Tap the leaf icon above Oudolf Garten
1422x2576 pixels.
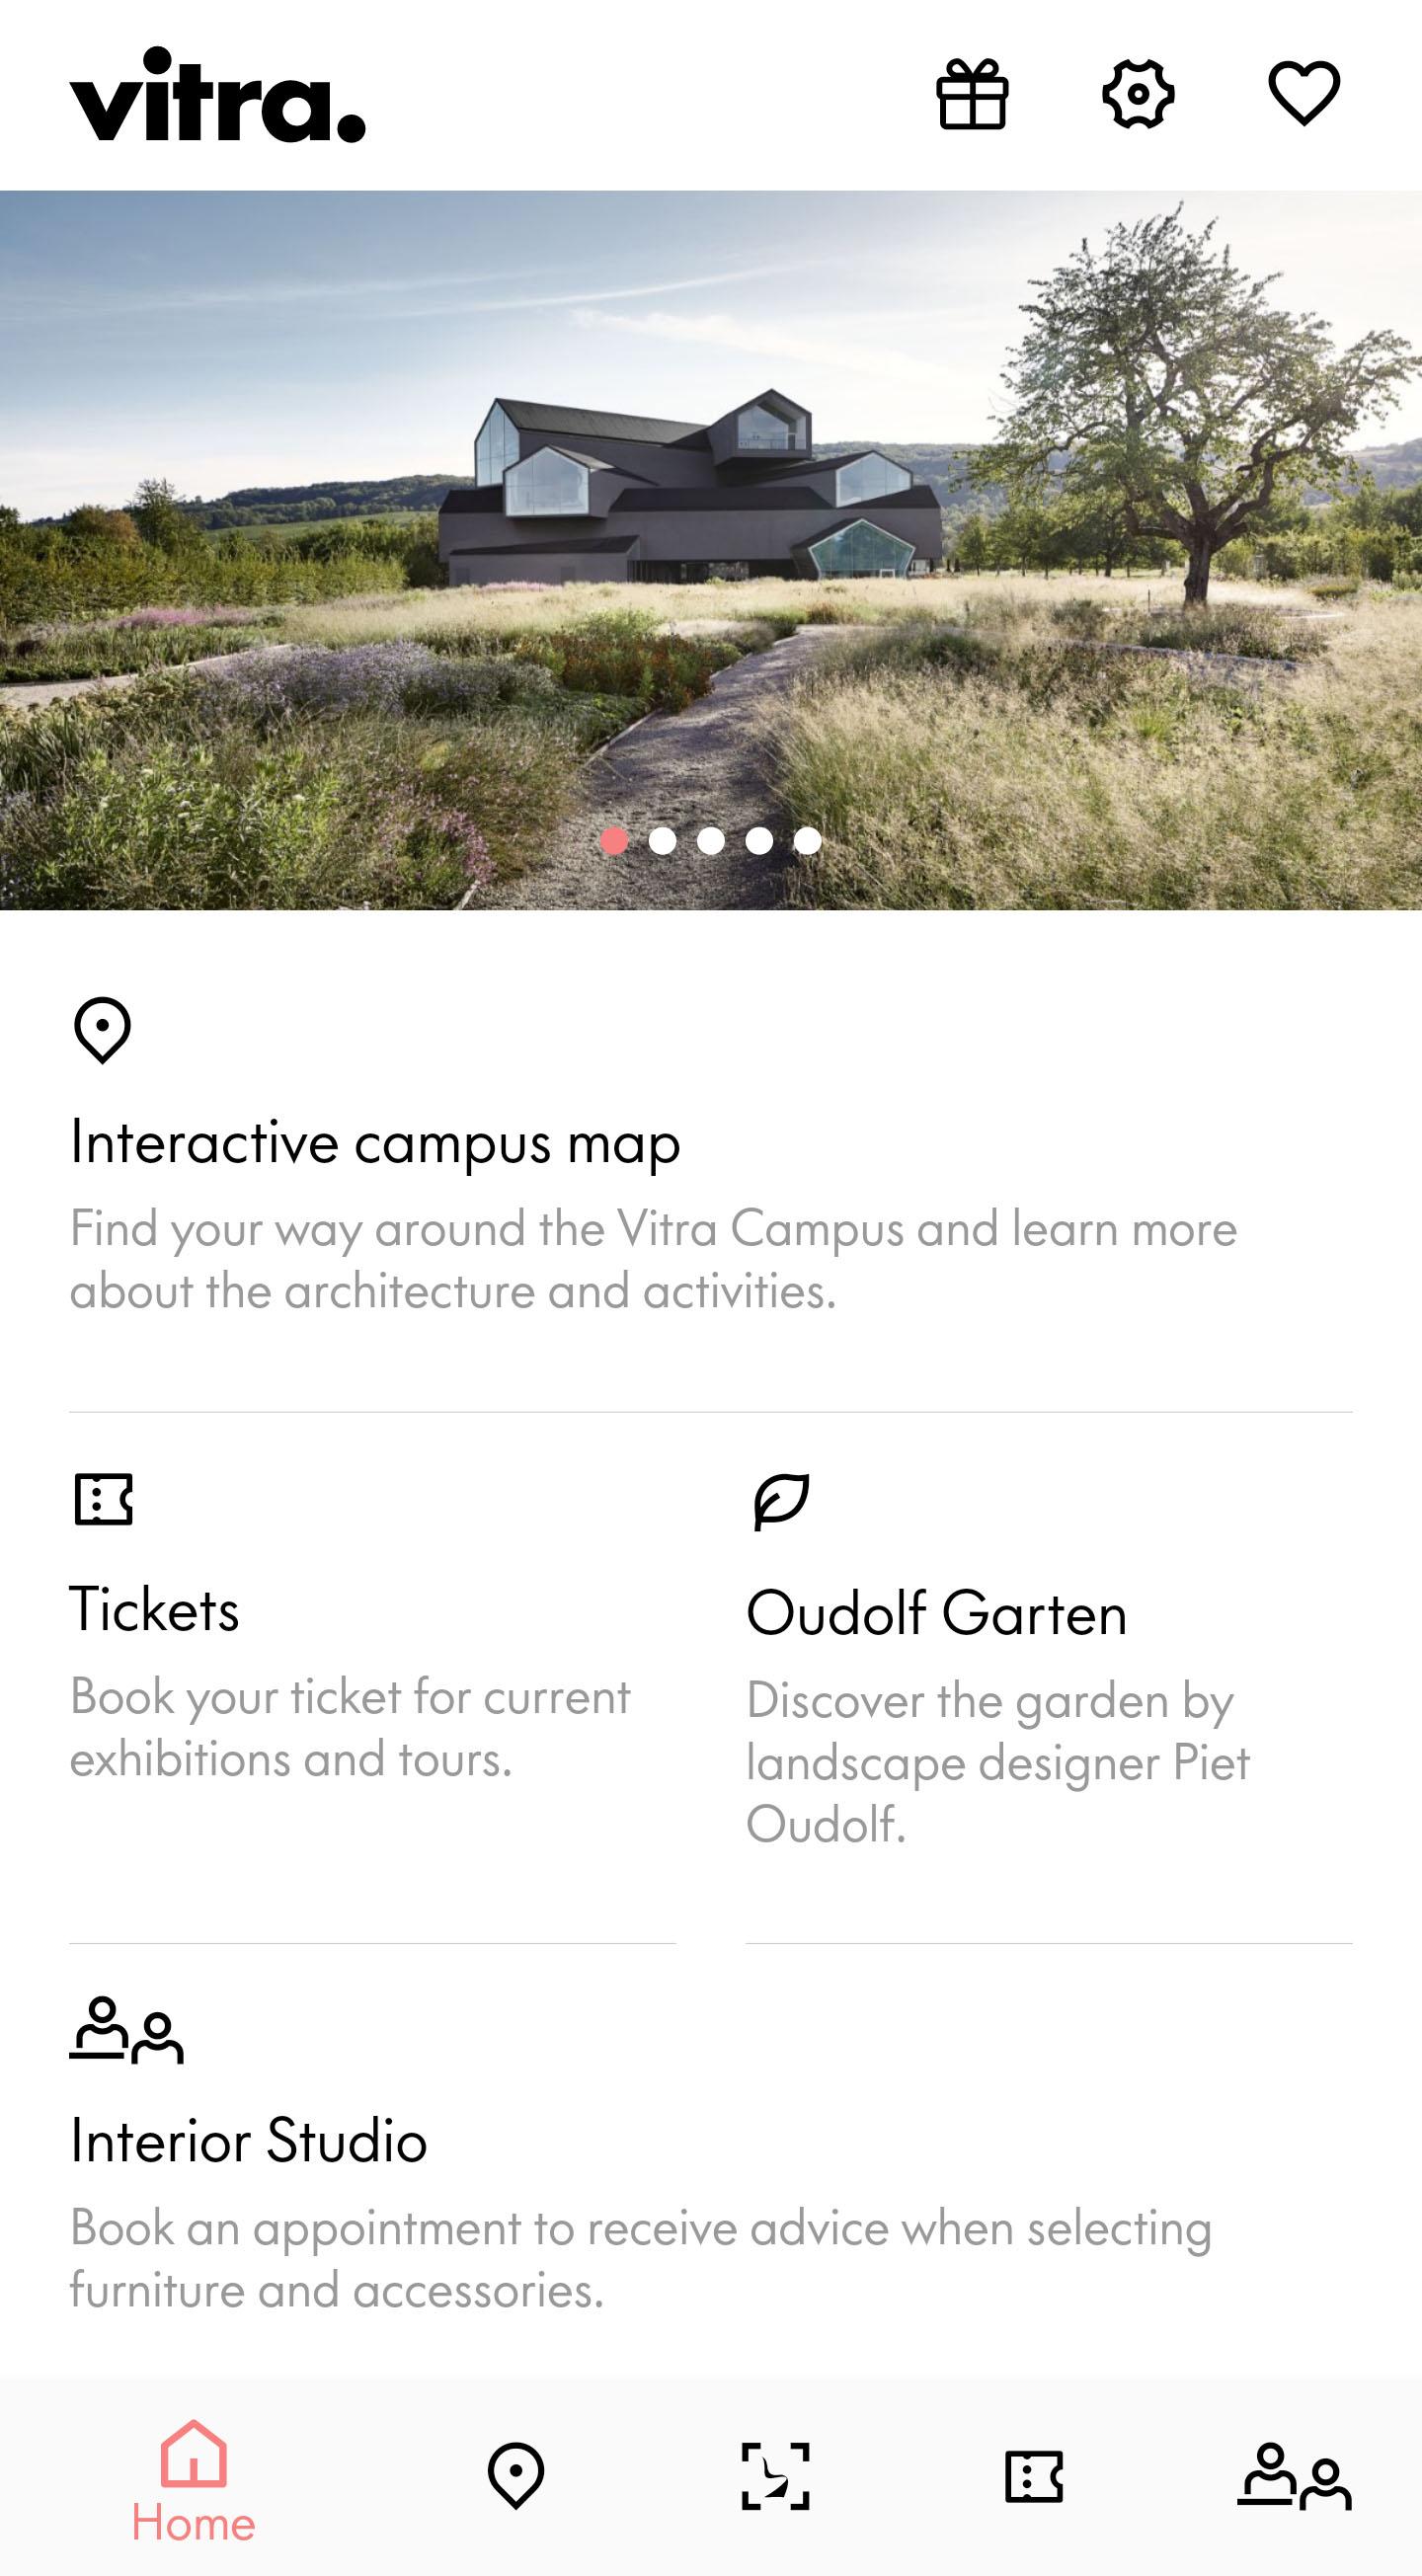tap(781, 1501)
